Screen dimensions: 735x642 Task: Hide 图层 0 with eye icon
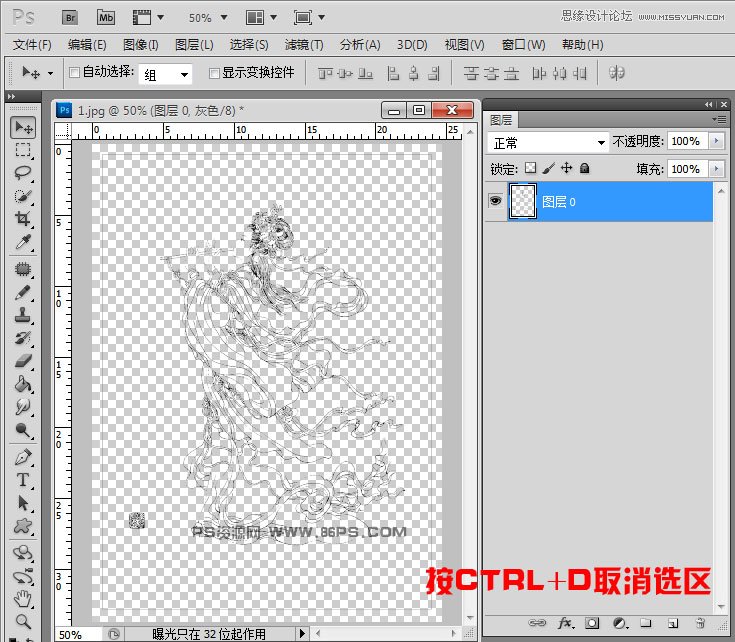point(495,201)
